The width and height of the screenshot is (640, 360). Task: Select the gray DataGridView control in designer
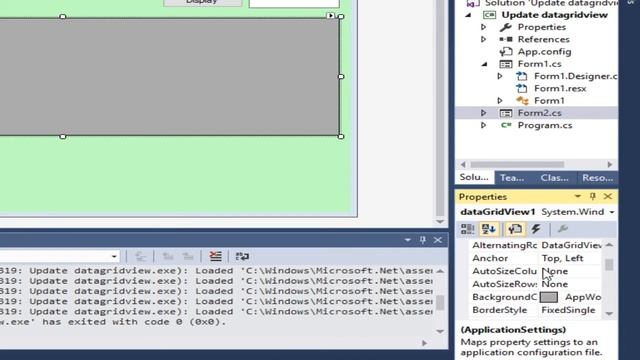click(169, 77)
